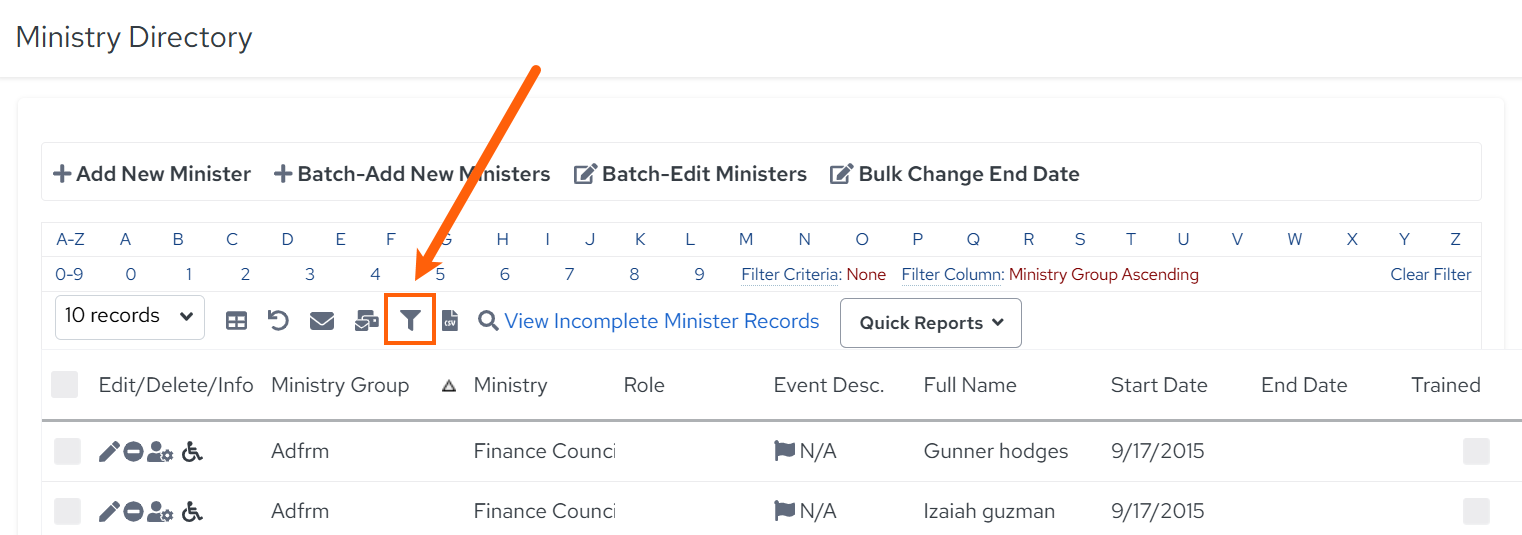Tick the select-all header checkbox
The width and height of the screenshot is (1522, 535).
pos(65,384)
